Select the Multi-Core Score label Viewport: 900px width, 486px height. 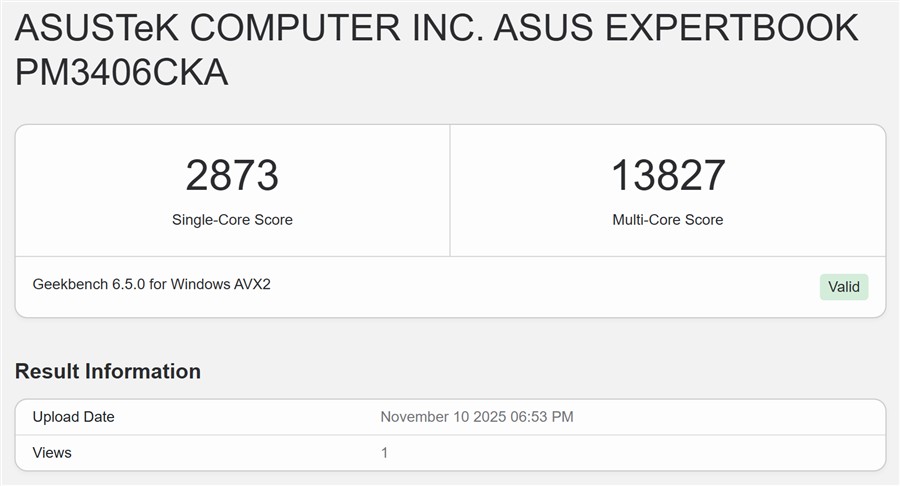coord(667,220)
